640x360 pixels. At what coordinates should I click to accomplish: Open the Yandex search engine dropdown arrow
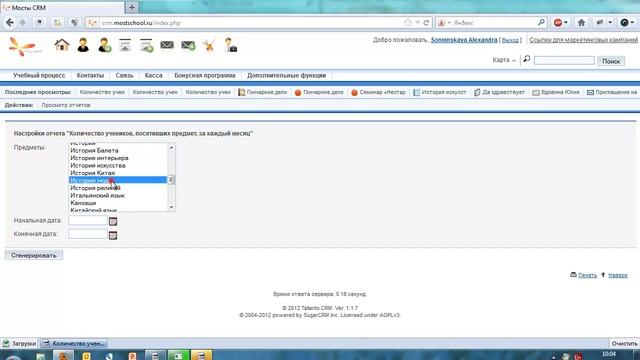pos(449,23)
